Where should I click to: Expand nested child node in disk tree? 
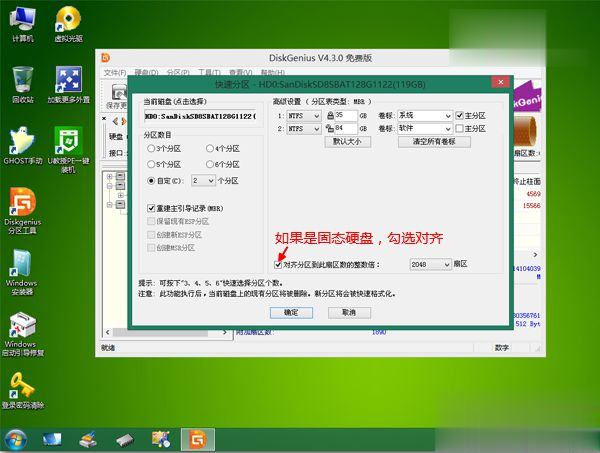click(121, 196)
